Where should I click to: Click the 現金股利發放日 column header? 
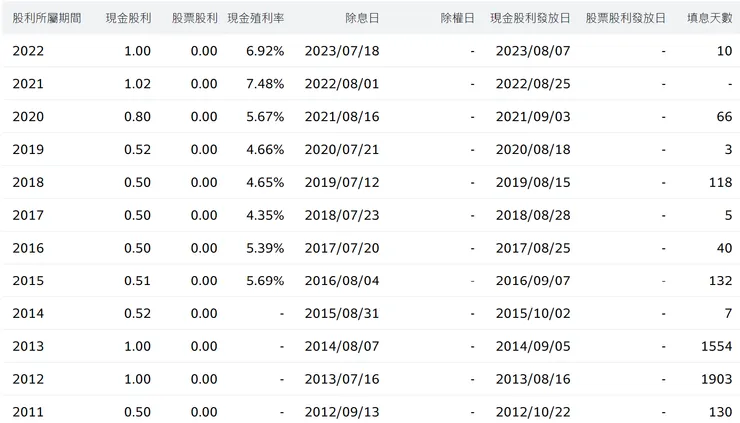click(x=530, y=18)
